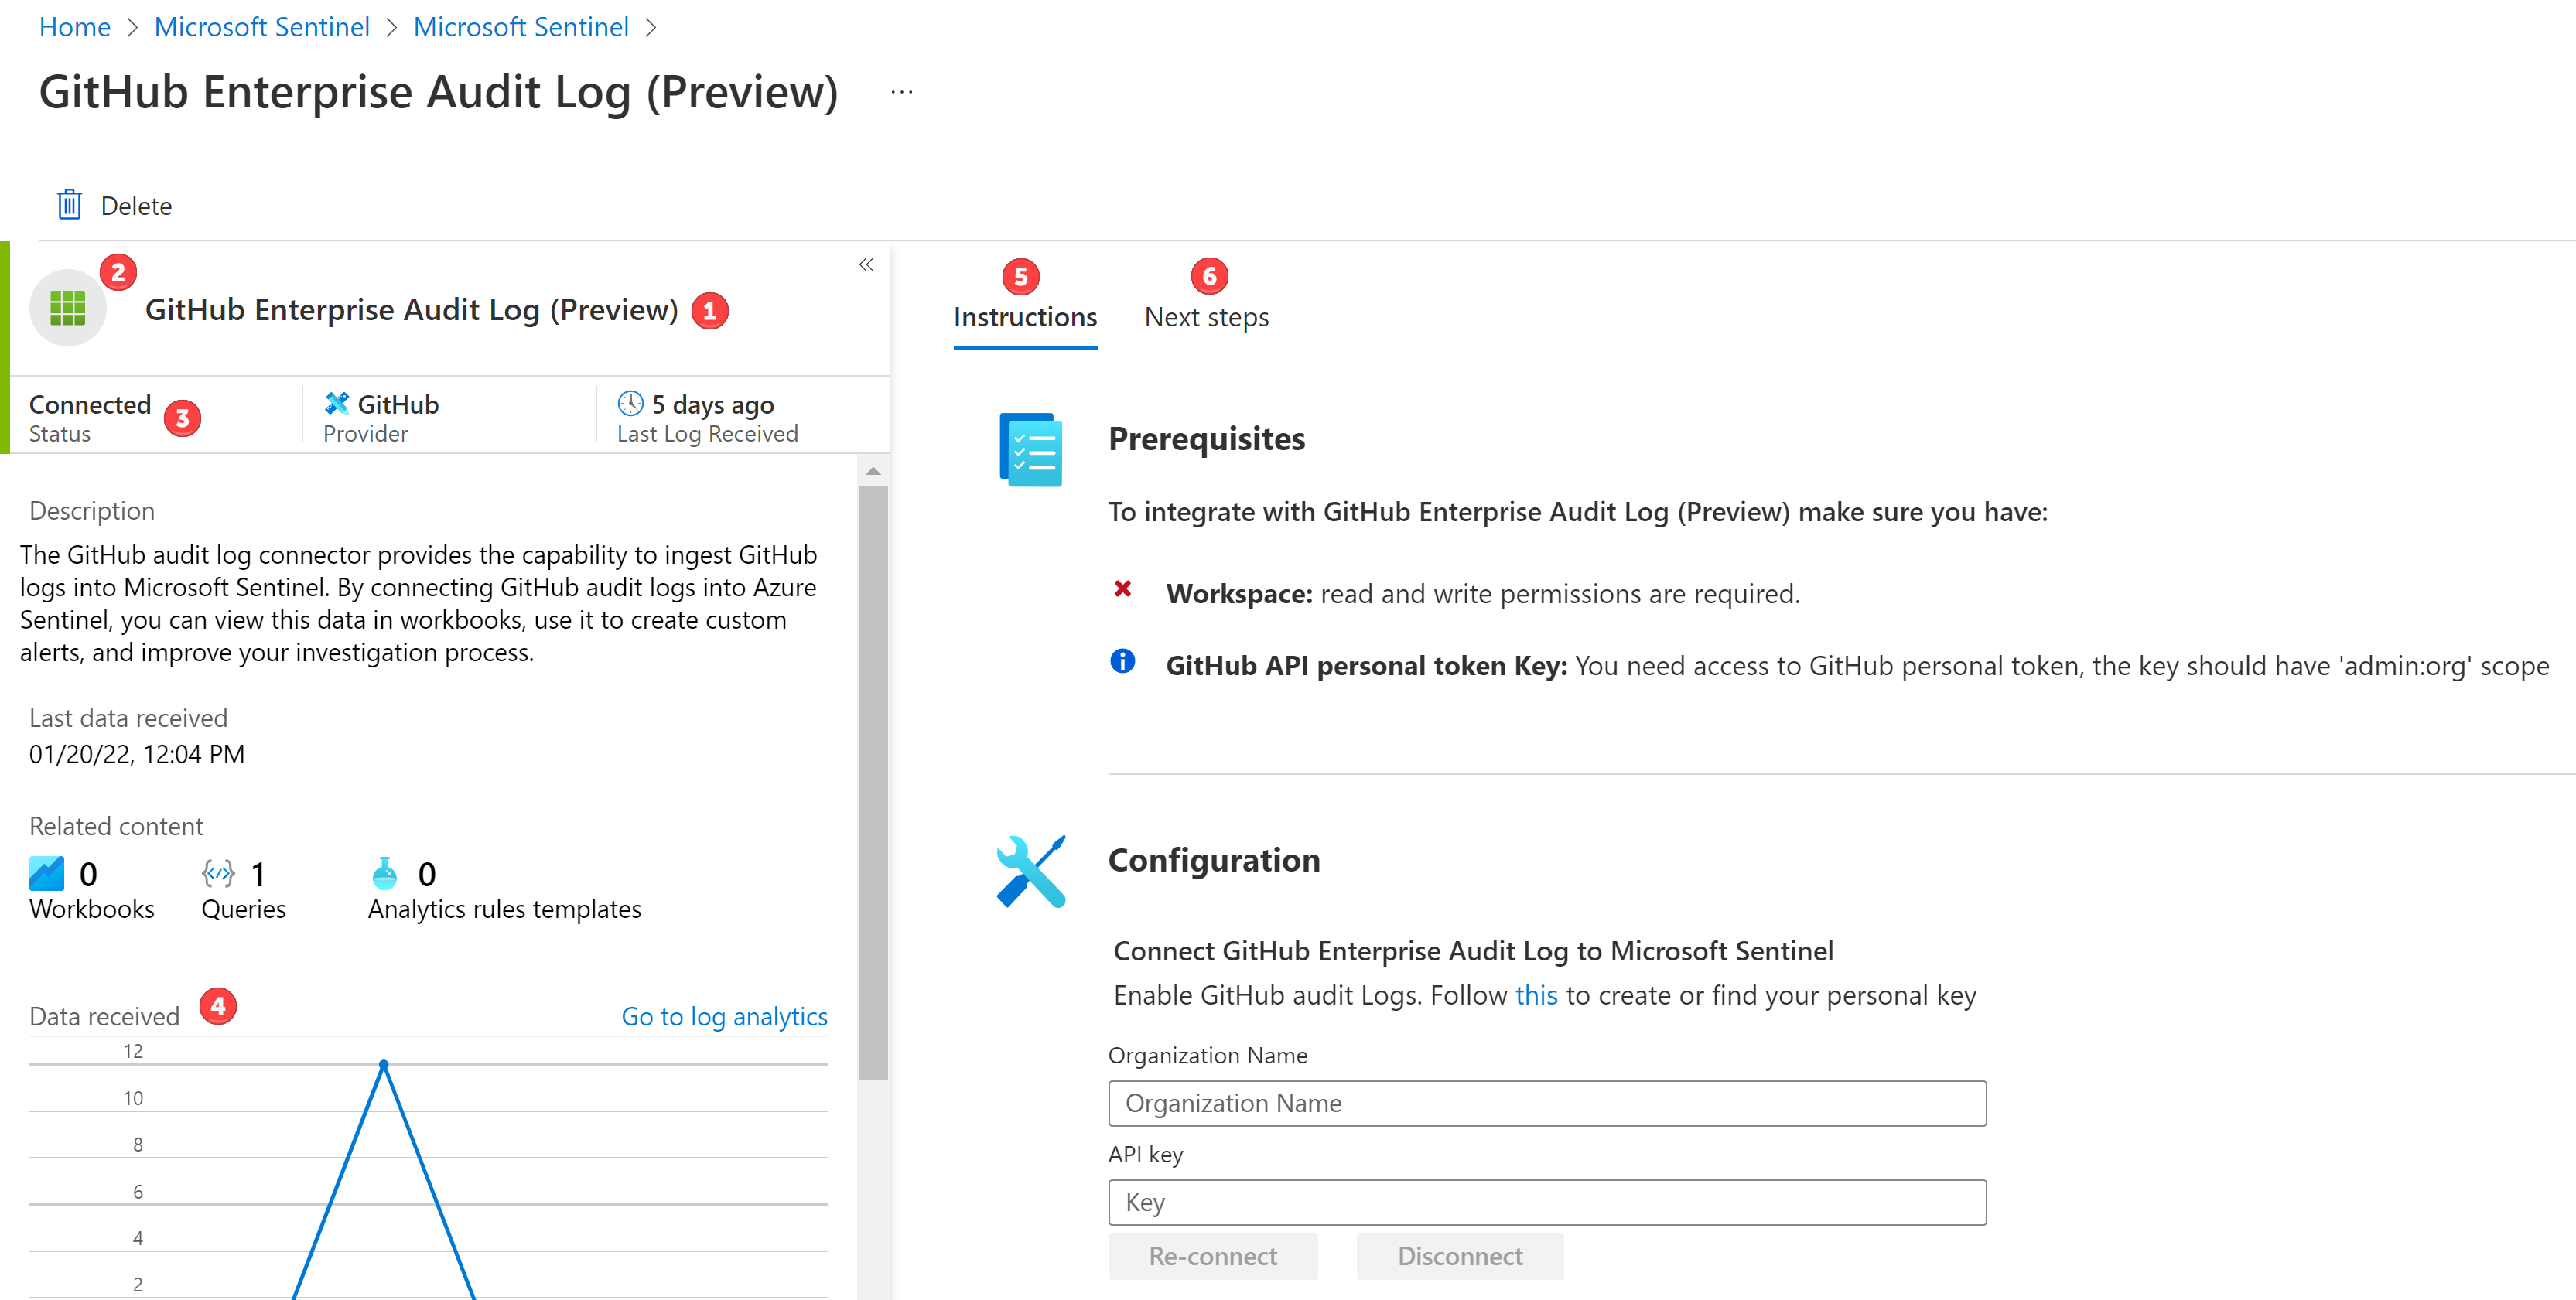Click the Go to log analytics link
The height and width of the screenshot is (1300, 2576).
click(x=724, y=1015)
